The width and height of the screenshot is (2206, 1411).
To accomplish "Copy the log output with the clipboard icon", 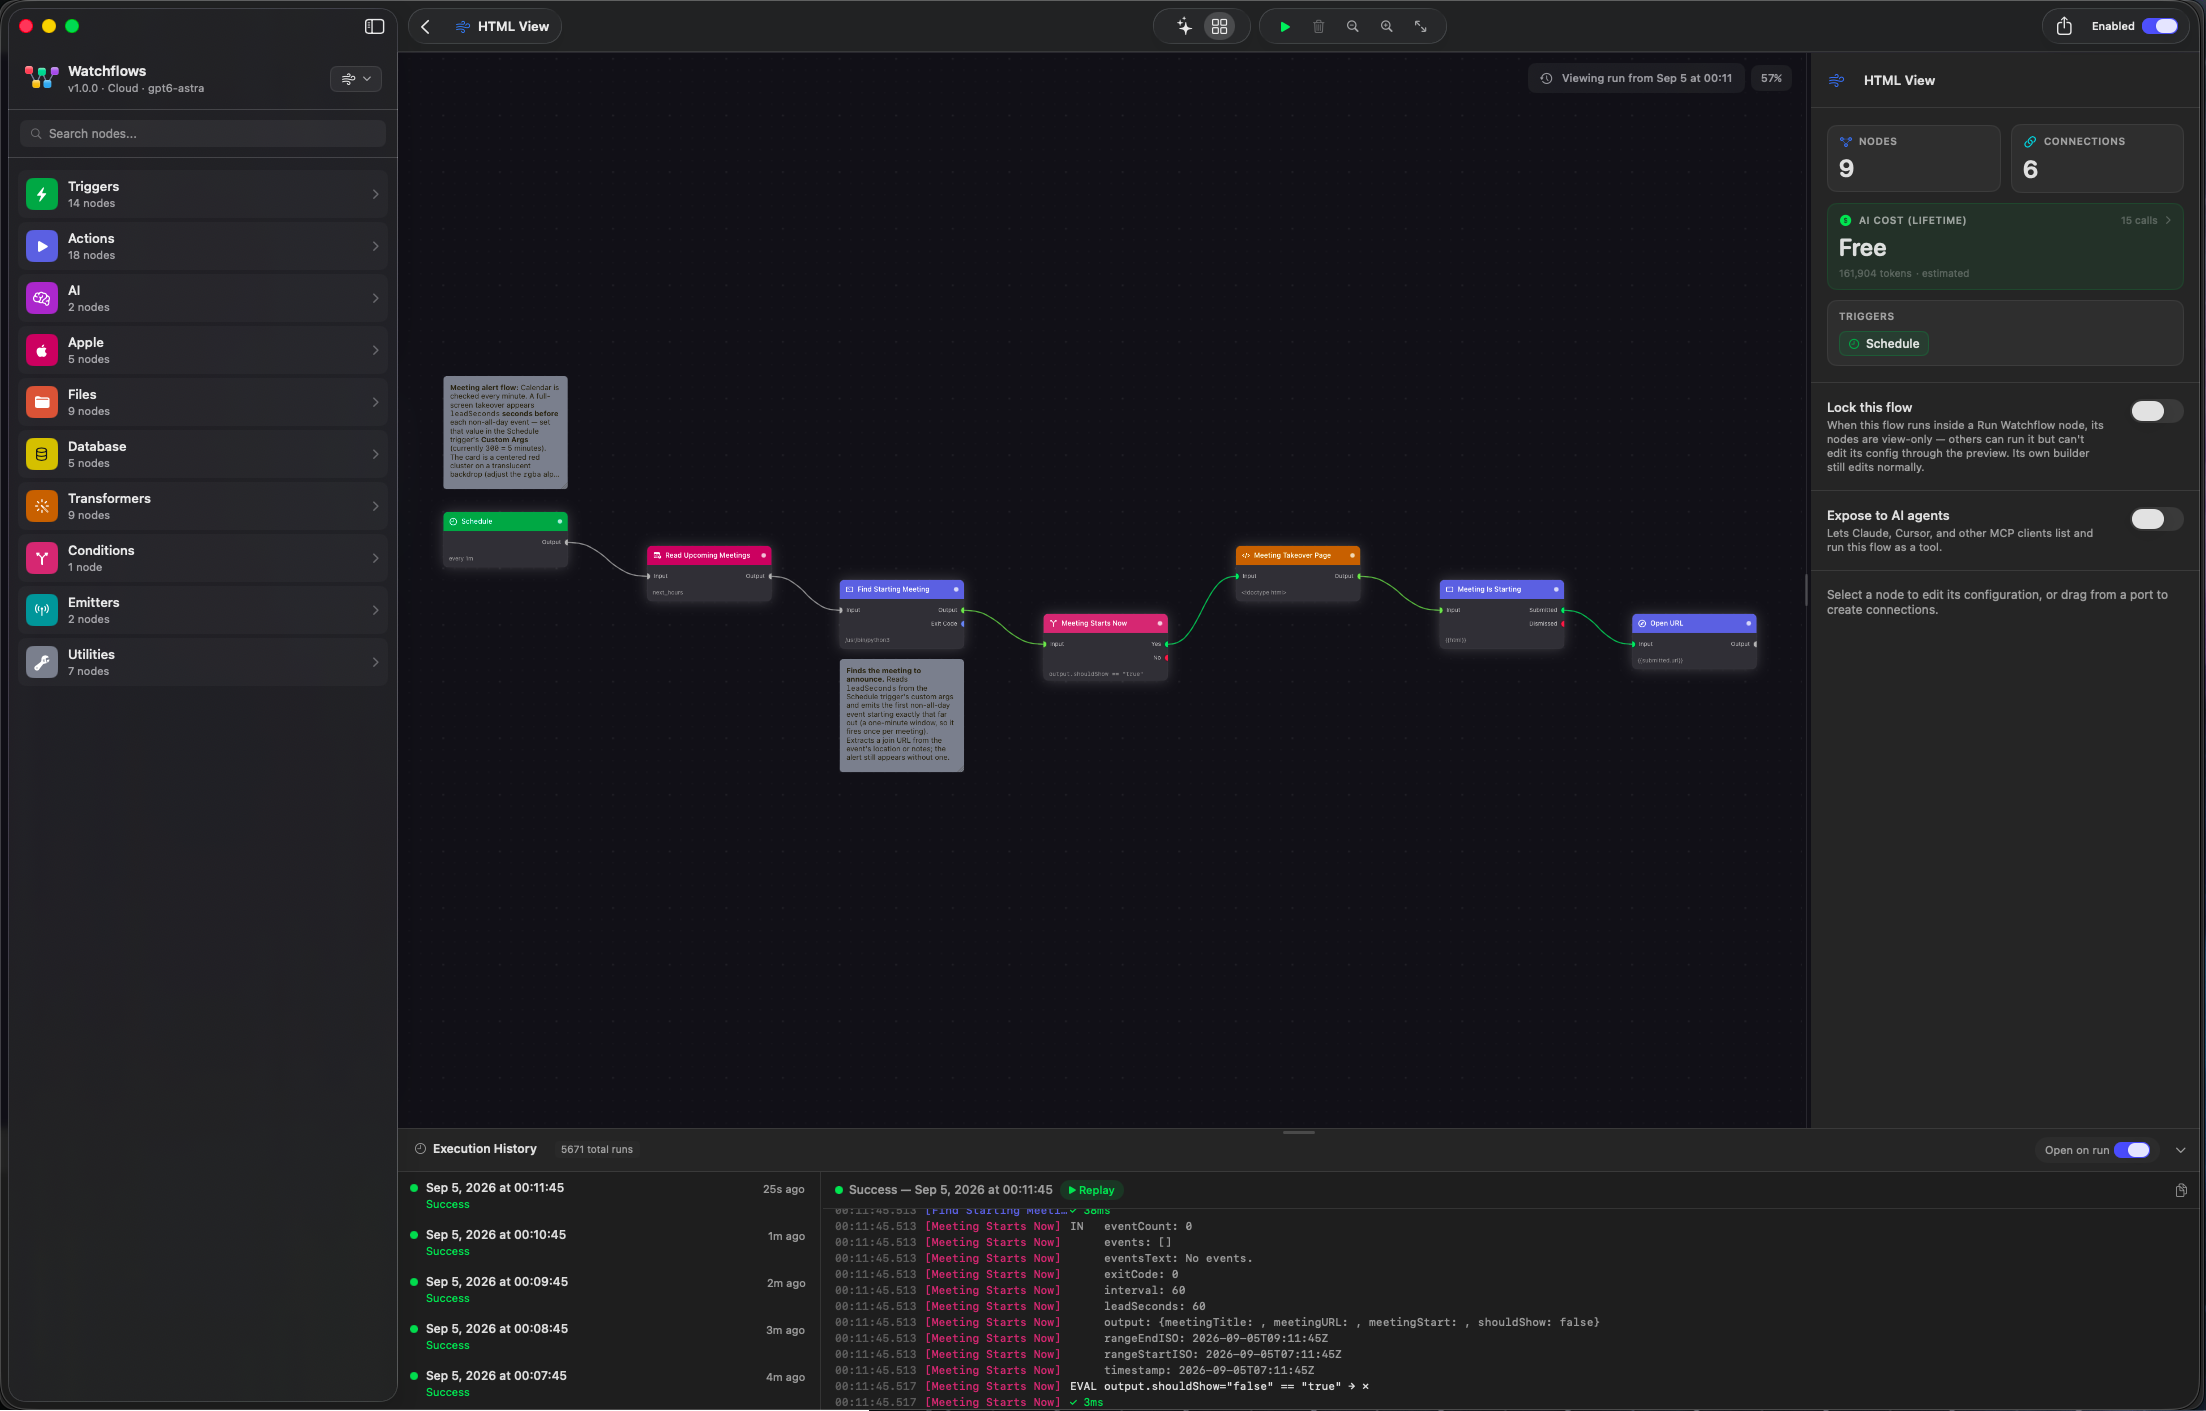I will point(2181,1190).
